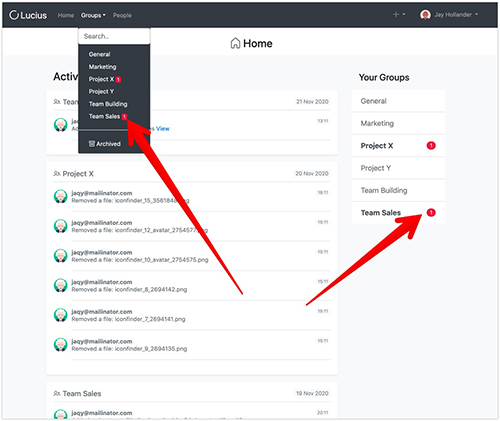
Task: Click avatar beside iconfinder_9_2694135 removal
Action: click(61, 345)
